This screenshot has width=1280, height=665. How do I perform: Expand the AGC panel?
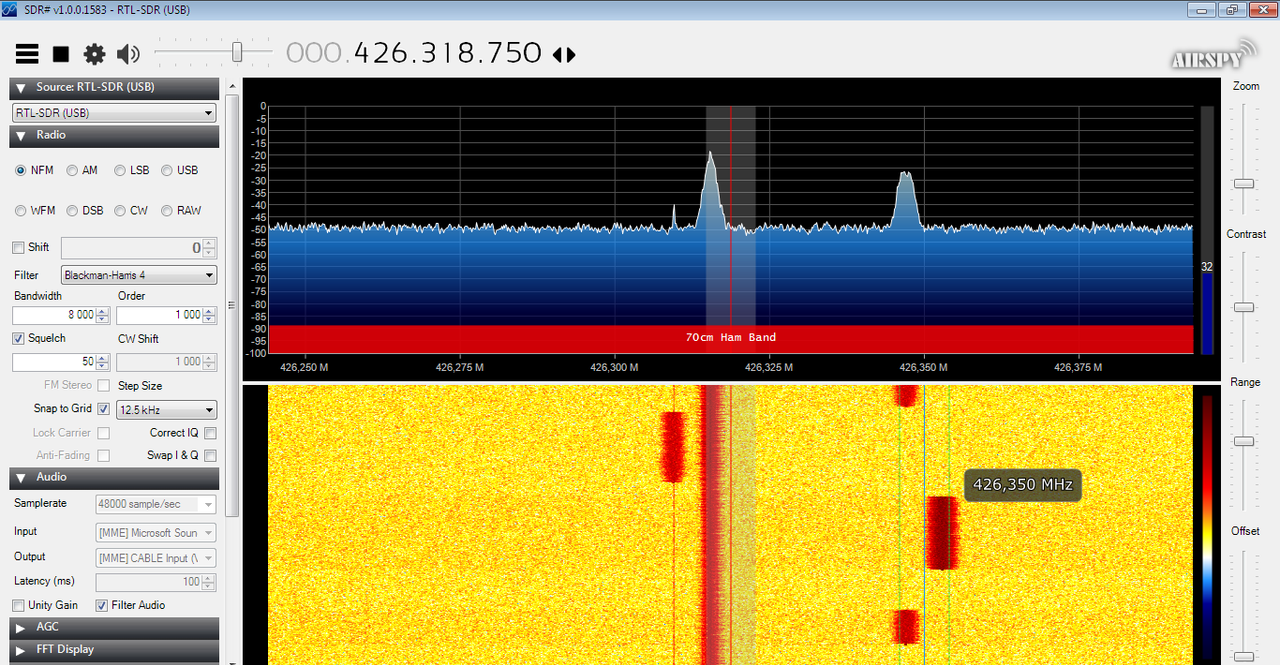click(114, 628)
